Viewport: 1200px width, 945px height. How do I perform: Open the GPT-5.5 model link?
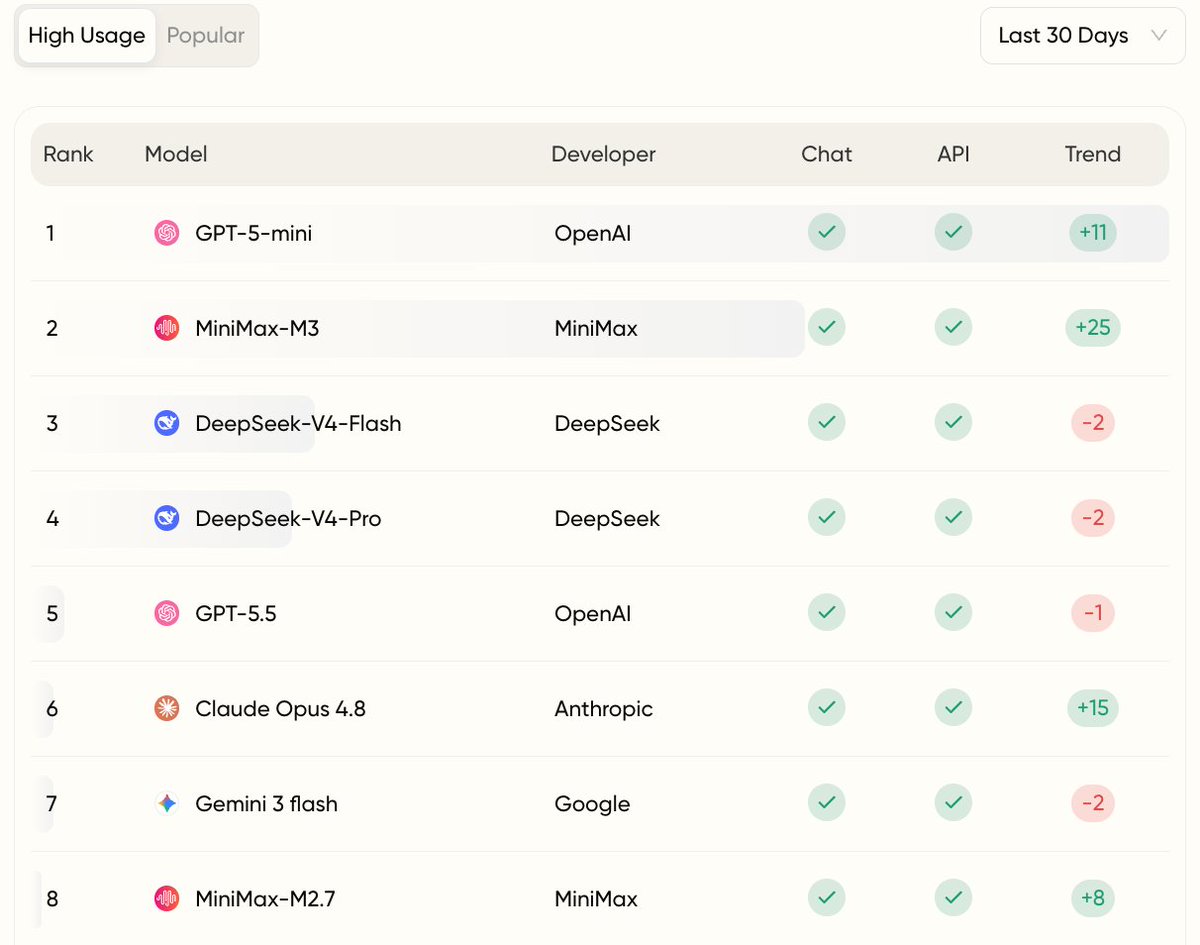[236, 613]
